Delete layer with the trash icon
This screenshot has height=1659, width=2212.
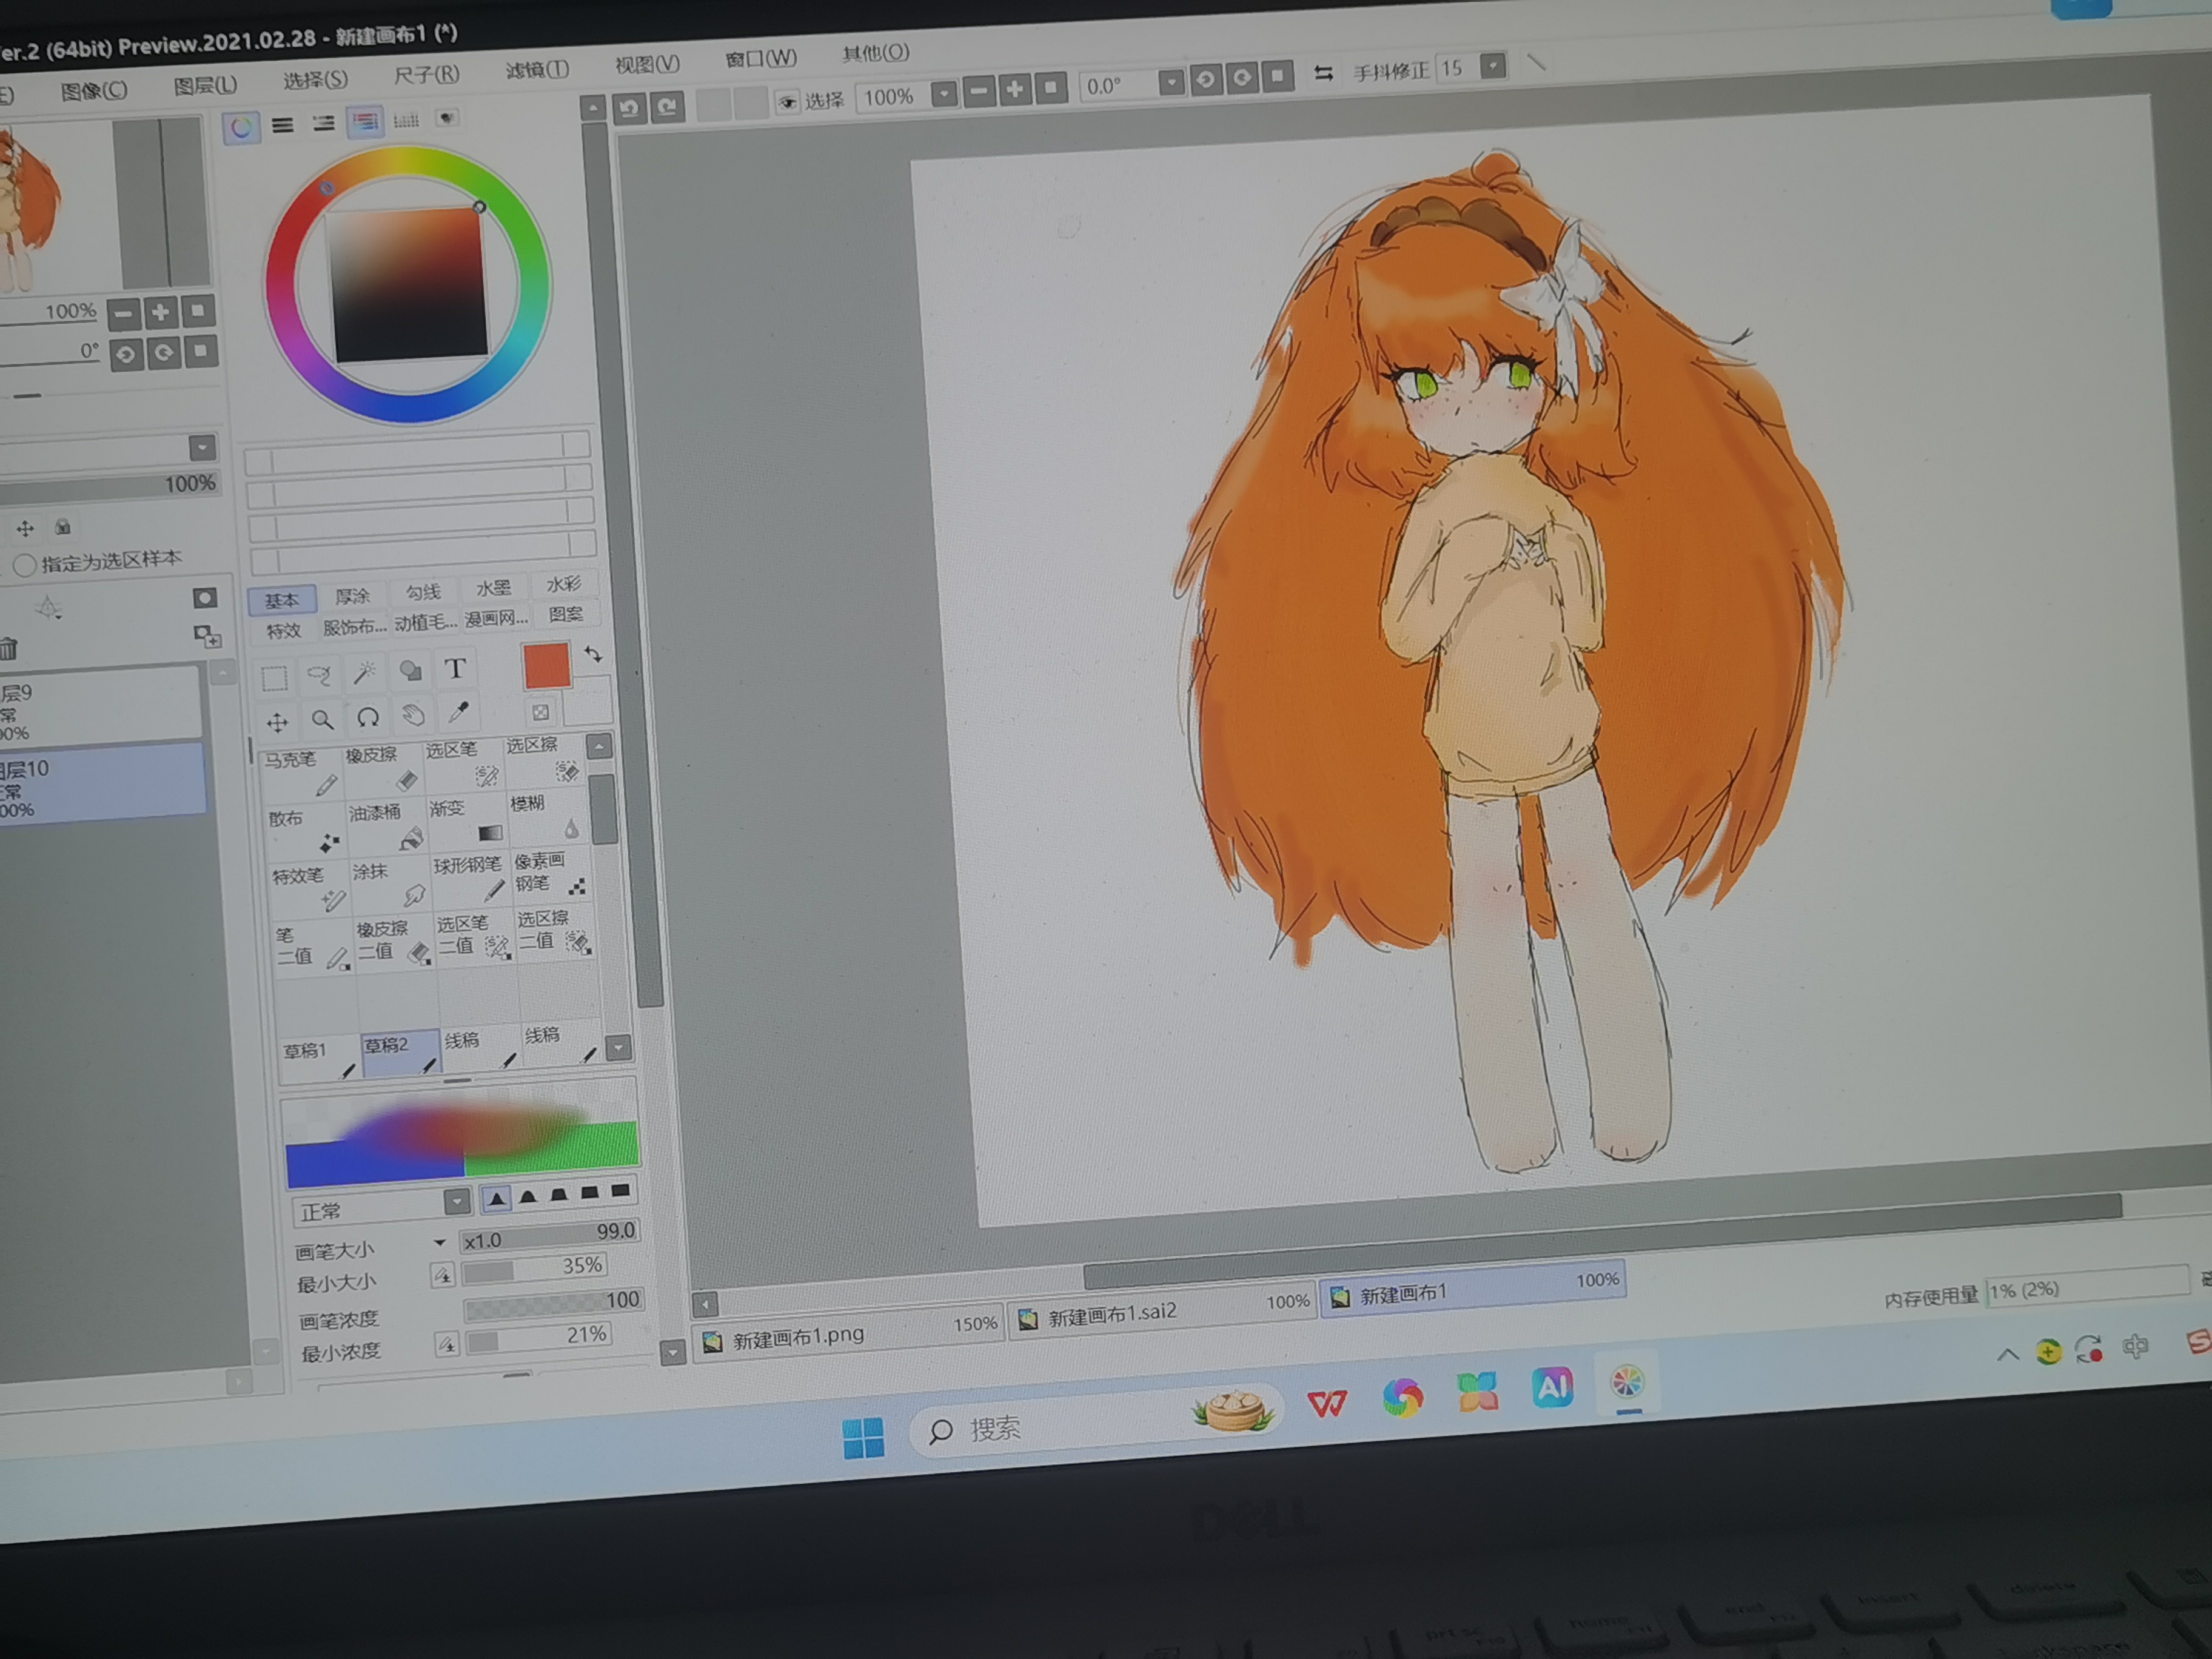[9, 649]
